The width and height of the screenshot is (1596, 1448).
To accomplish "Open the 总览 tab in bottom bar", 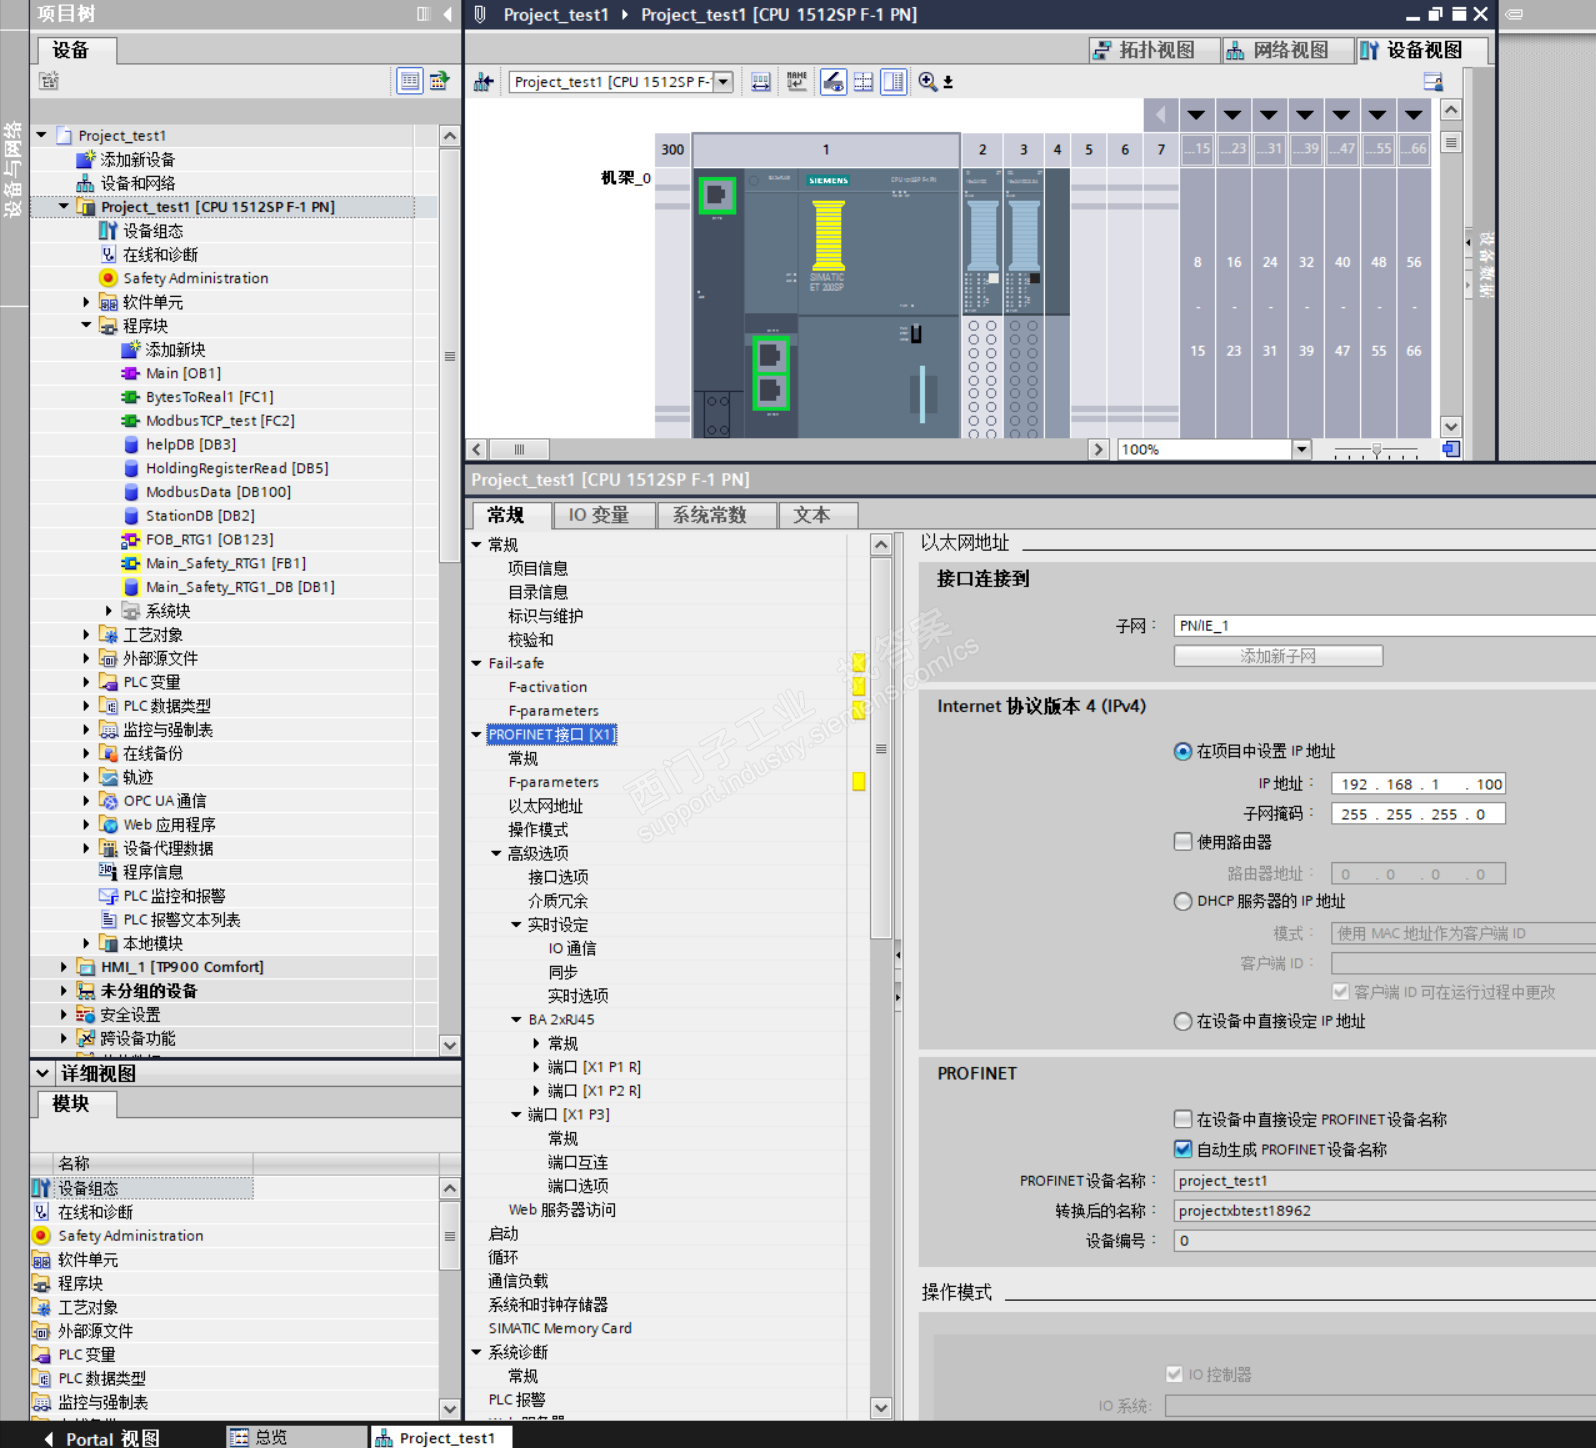I will [298, 1437].
